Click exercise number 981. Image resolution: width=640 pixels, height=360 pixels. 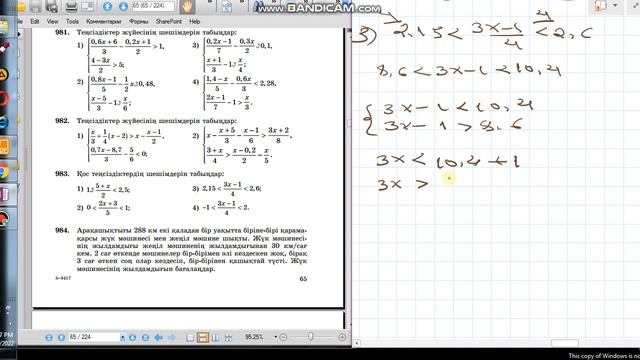click(x=62, y=32)
